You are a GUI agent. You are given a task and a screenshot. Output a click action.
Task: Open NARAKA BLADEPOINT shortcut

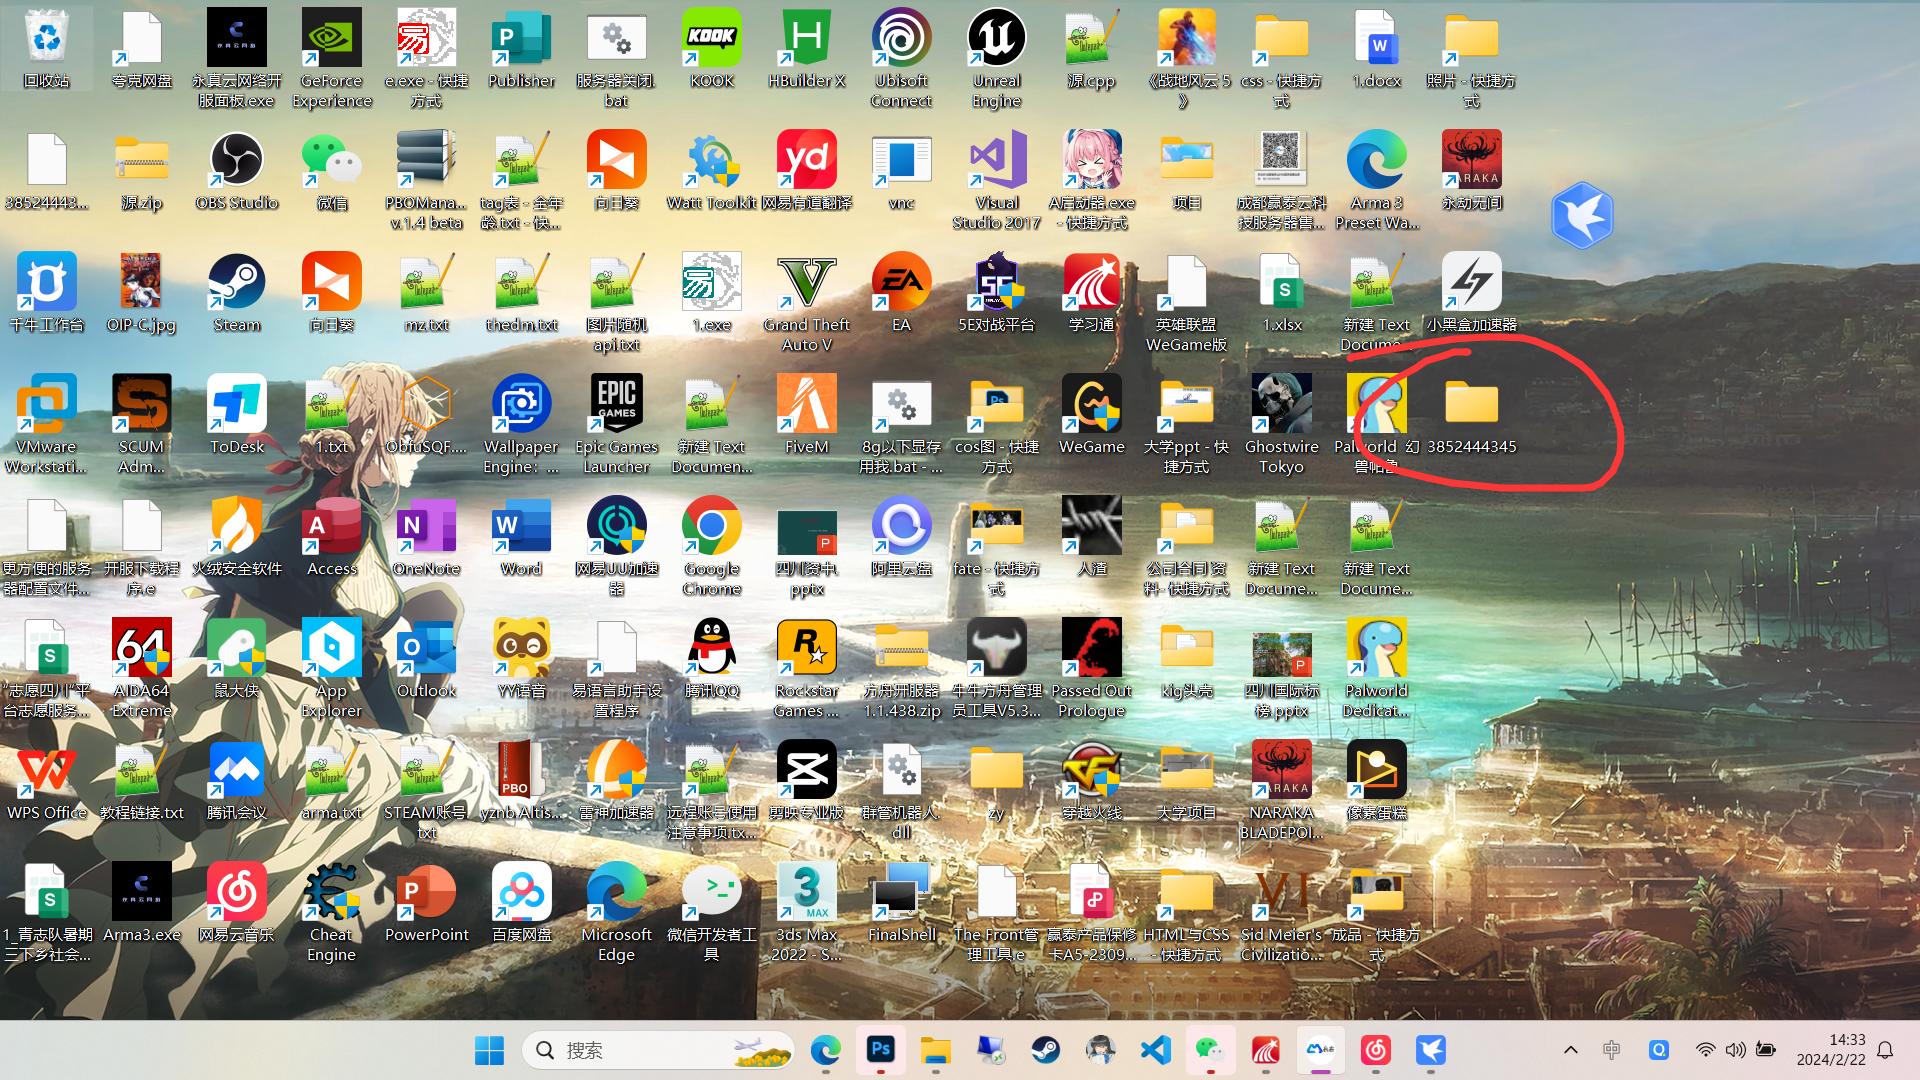click(1282, 790)
